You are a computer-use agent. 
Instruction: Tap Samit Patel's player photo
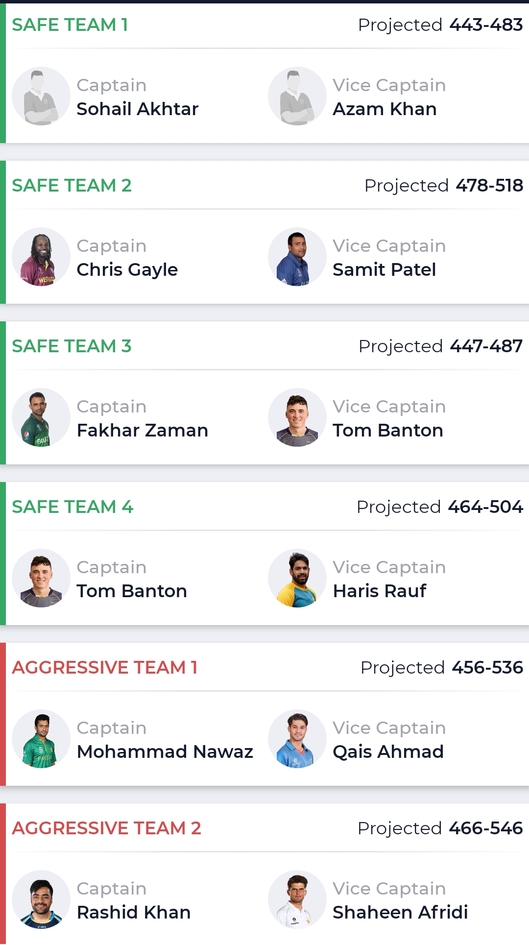297,257
